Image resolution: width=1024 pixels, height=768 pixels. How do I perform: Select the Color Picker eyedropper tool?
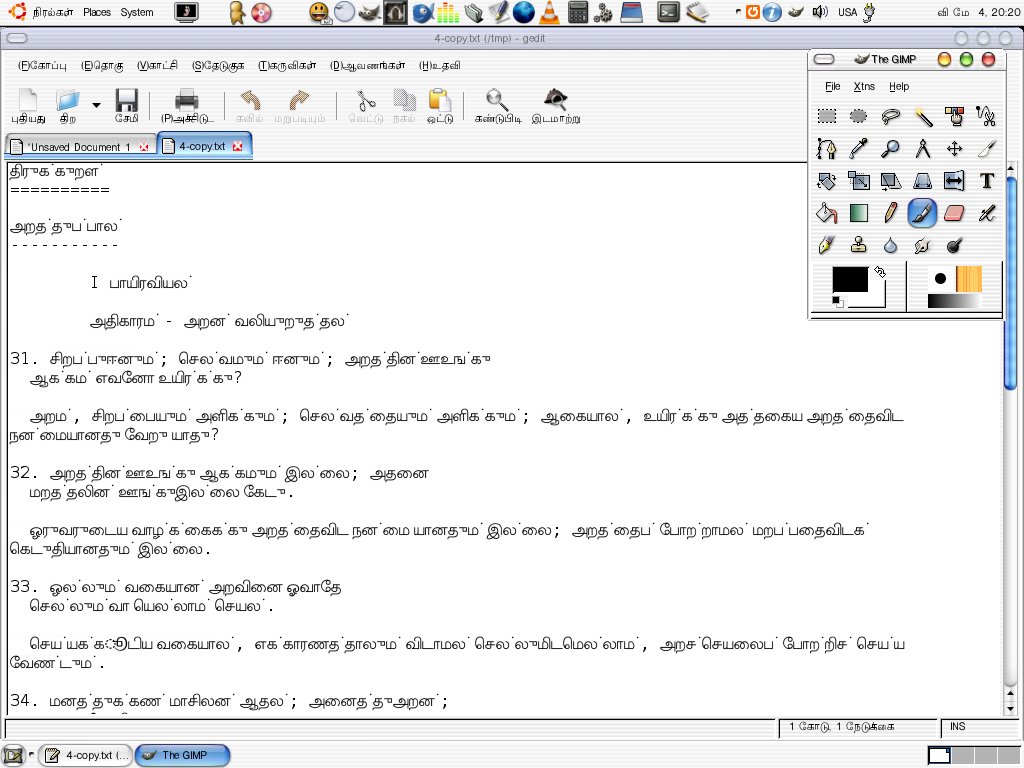[859, 149]
